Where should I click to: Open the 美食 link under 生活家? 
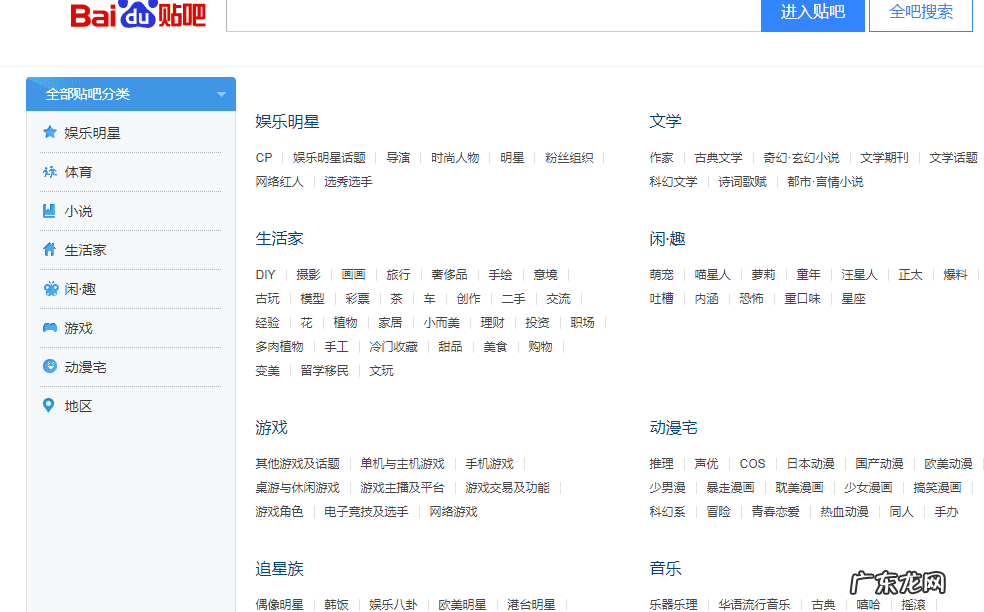coord(495,346)
